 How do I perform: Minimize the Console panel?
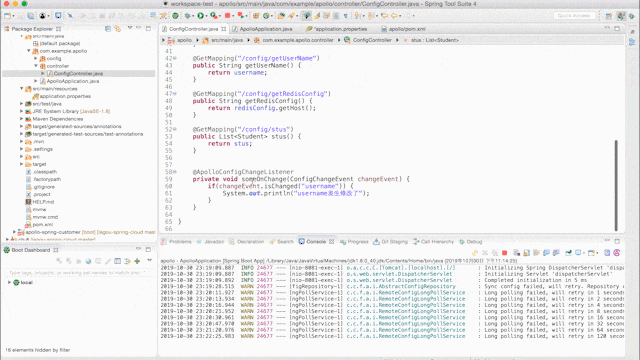[607, 241]
